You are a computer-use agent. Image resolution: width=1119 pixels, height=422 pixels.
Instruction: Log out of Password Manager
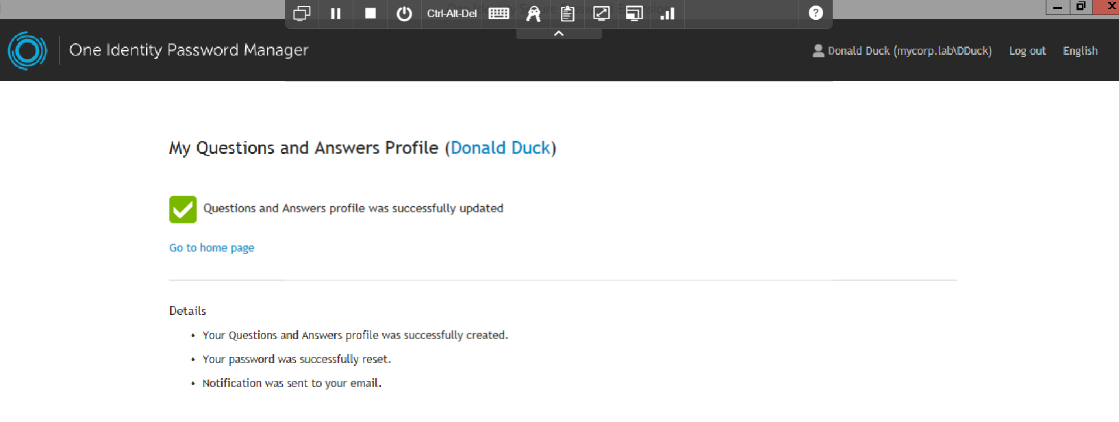pos(1027,51)
